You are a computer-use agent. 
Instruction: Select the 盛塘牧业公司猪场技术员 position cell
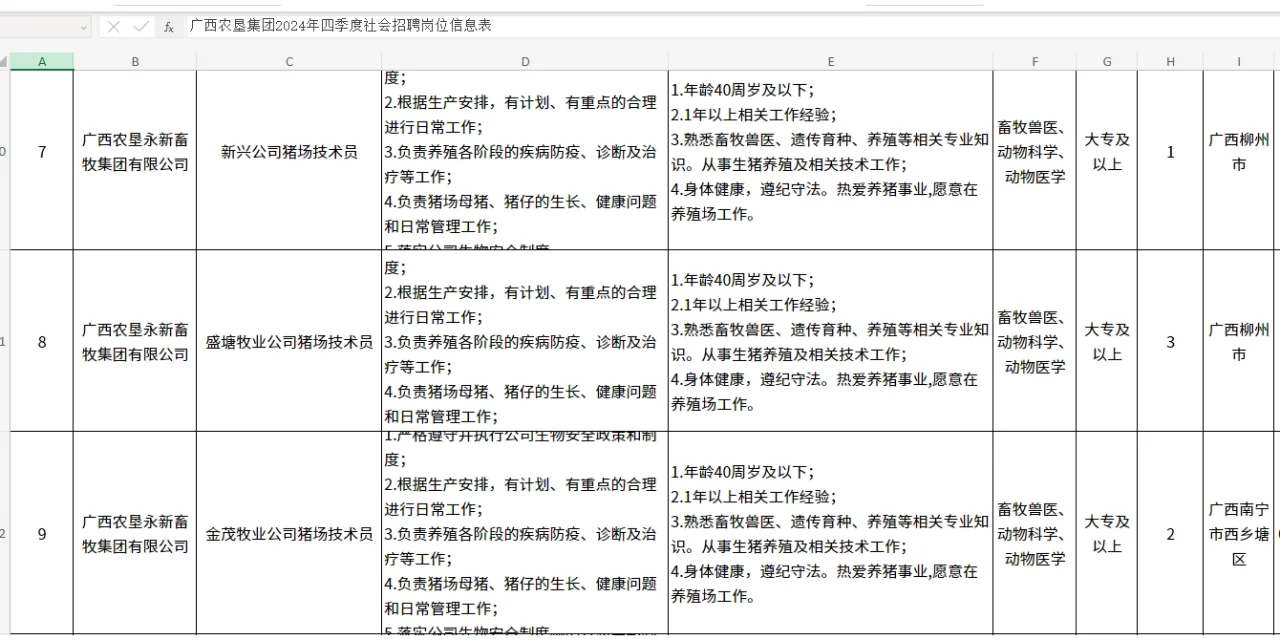[289, 341]
